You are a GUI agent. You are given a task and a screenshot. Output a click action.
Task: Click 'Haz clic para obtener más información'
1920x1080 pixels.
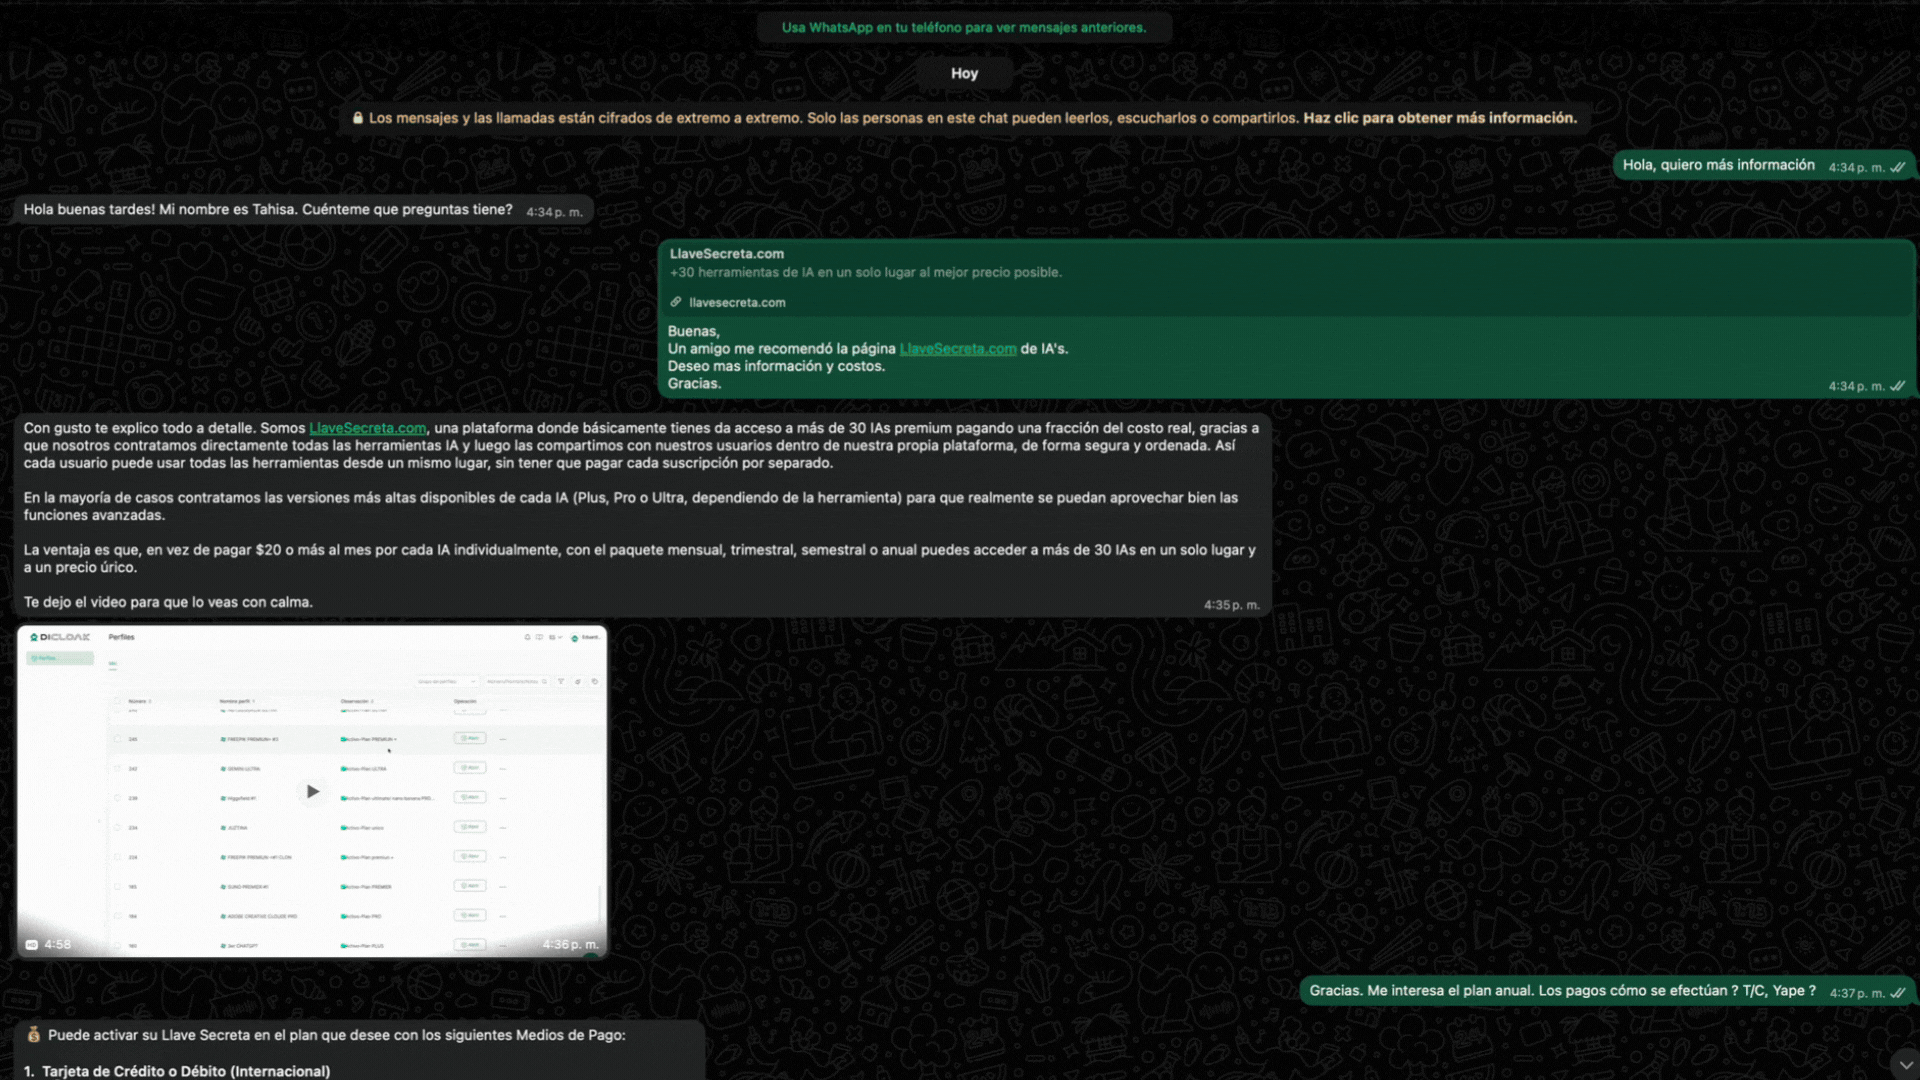click(x=1439, y=118)
